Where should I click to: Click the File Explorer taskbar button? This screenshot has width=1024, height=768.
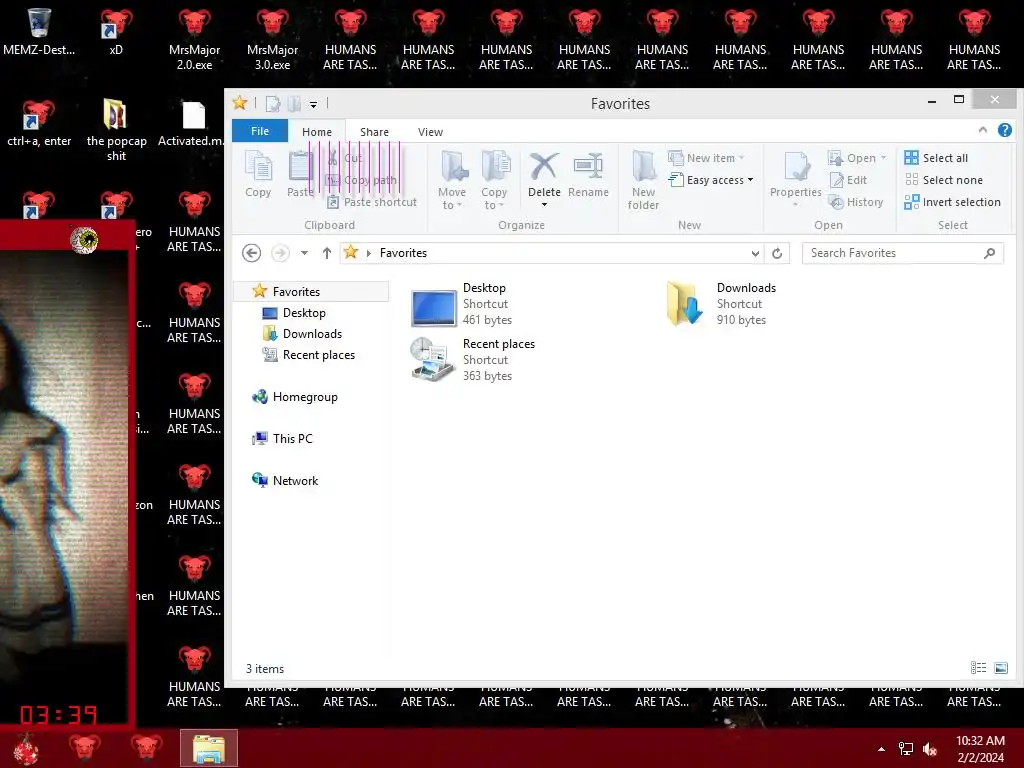[209, 748]
